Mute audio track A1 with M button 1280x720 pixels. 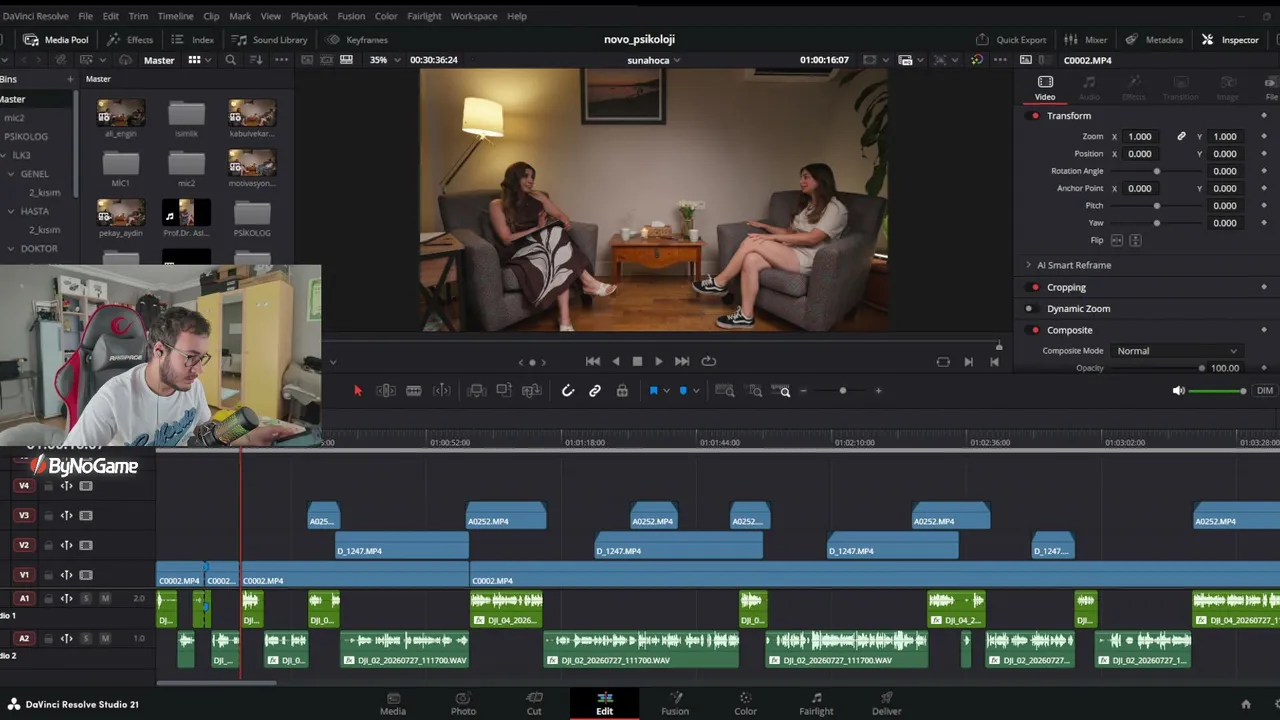[105, 598]
